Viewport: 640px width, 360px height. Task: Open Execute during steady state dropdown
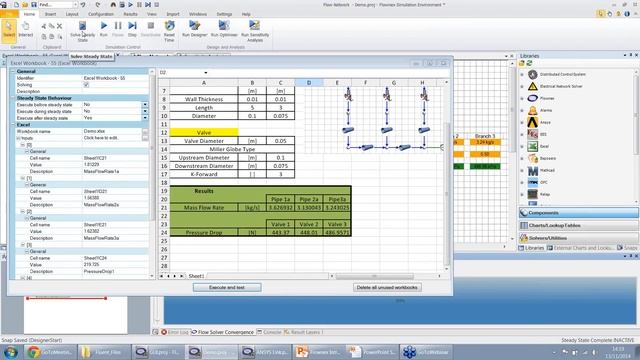(x=145, y=111)
